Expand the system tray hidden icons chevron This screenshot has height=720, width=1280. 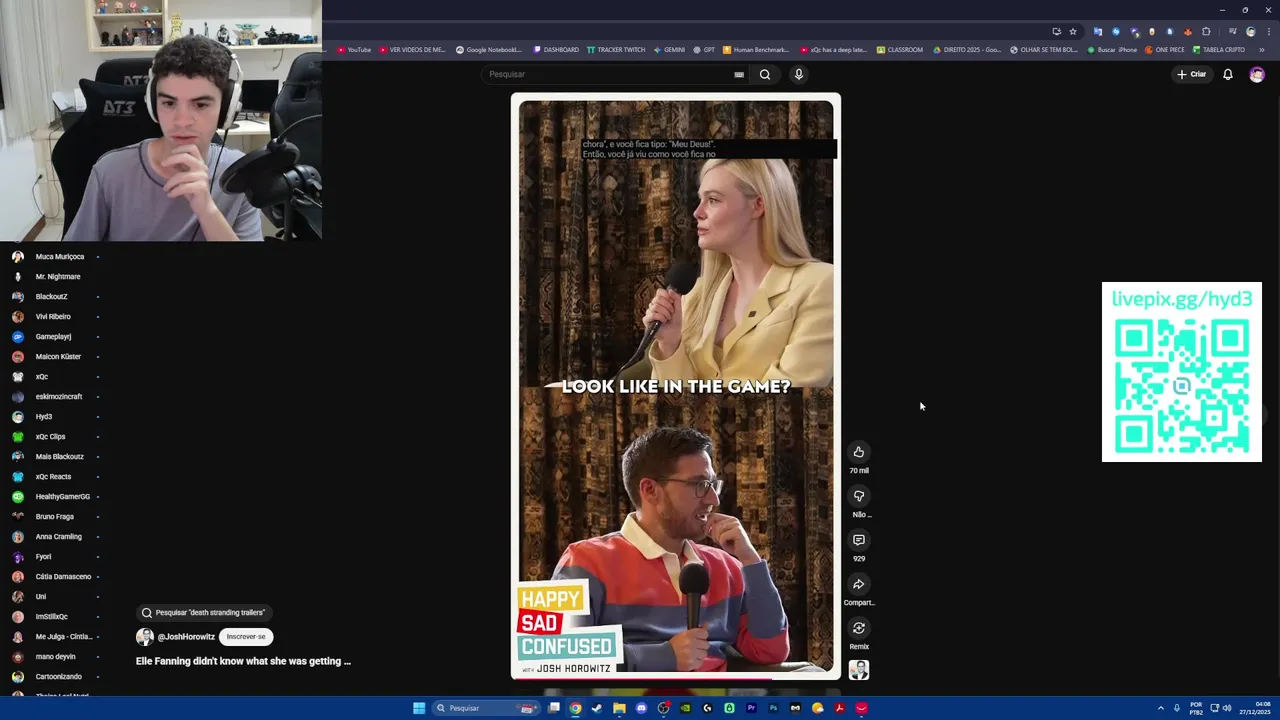coord(1160,708)
